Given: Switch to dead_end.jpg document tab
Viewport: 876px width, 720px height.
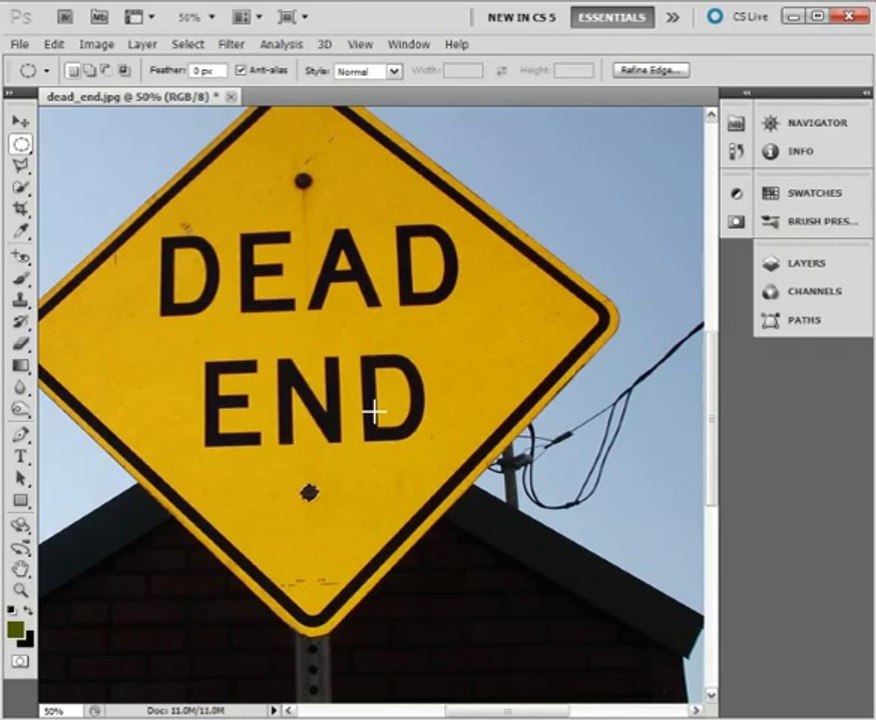Looking at the screenshot, I should coord(132,97).
